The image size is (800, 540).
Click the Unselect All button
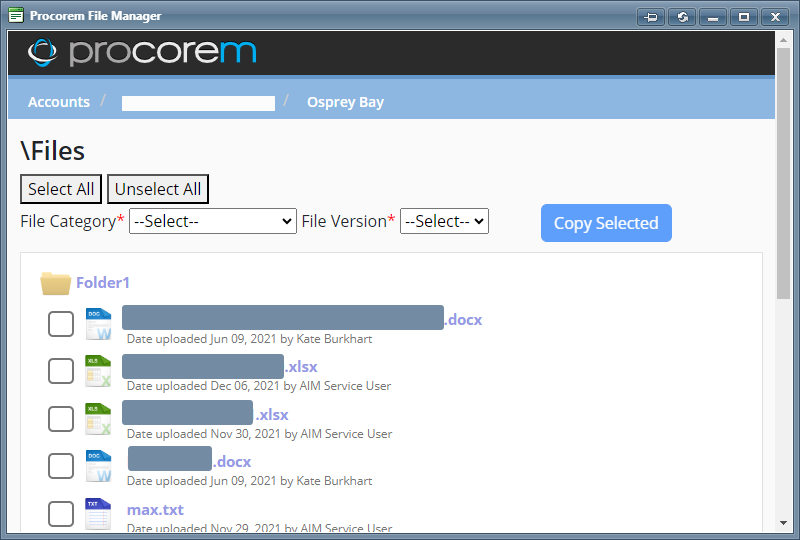coord(158,189)
